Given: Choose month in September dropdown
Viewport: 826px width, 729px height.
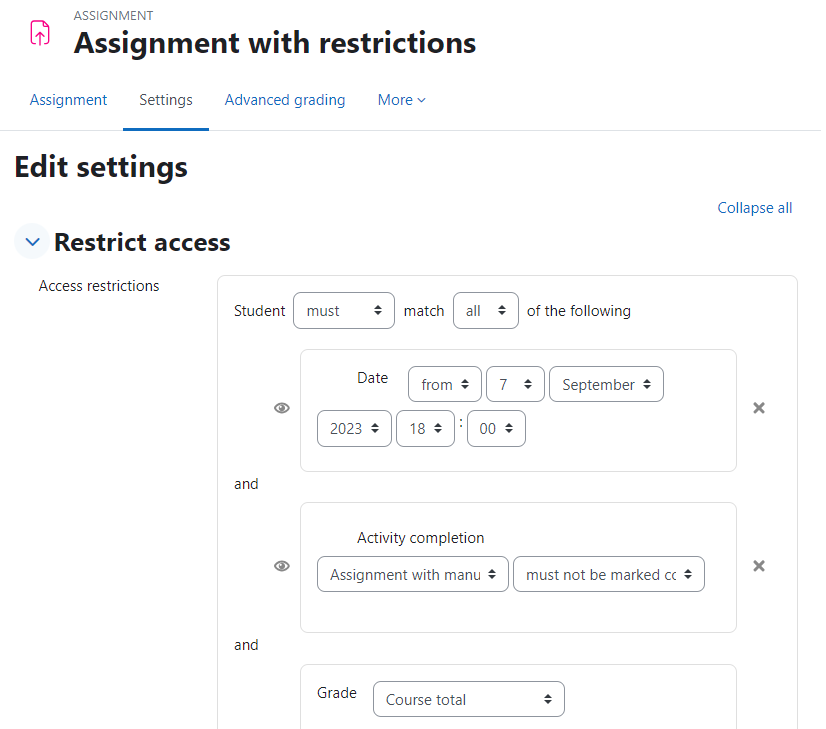Looking at the screenshot, I should pos(606,385).
